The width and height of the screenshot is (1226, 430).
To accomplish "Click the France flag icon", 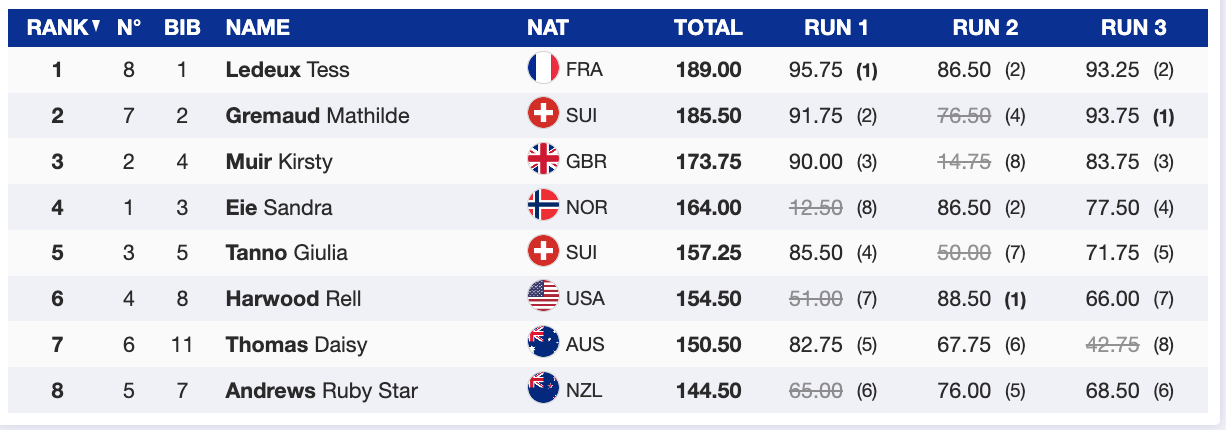I will click(543, 69).
